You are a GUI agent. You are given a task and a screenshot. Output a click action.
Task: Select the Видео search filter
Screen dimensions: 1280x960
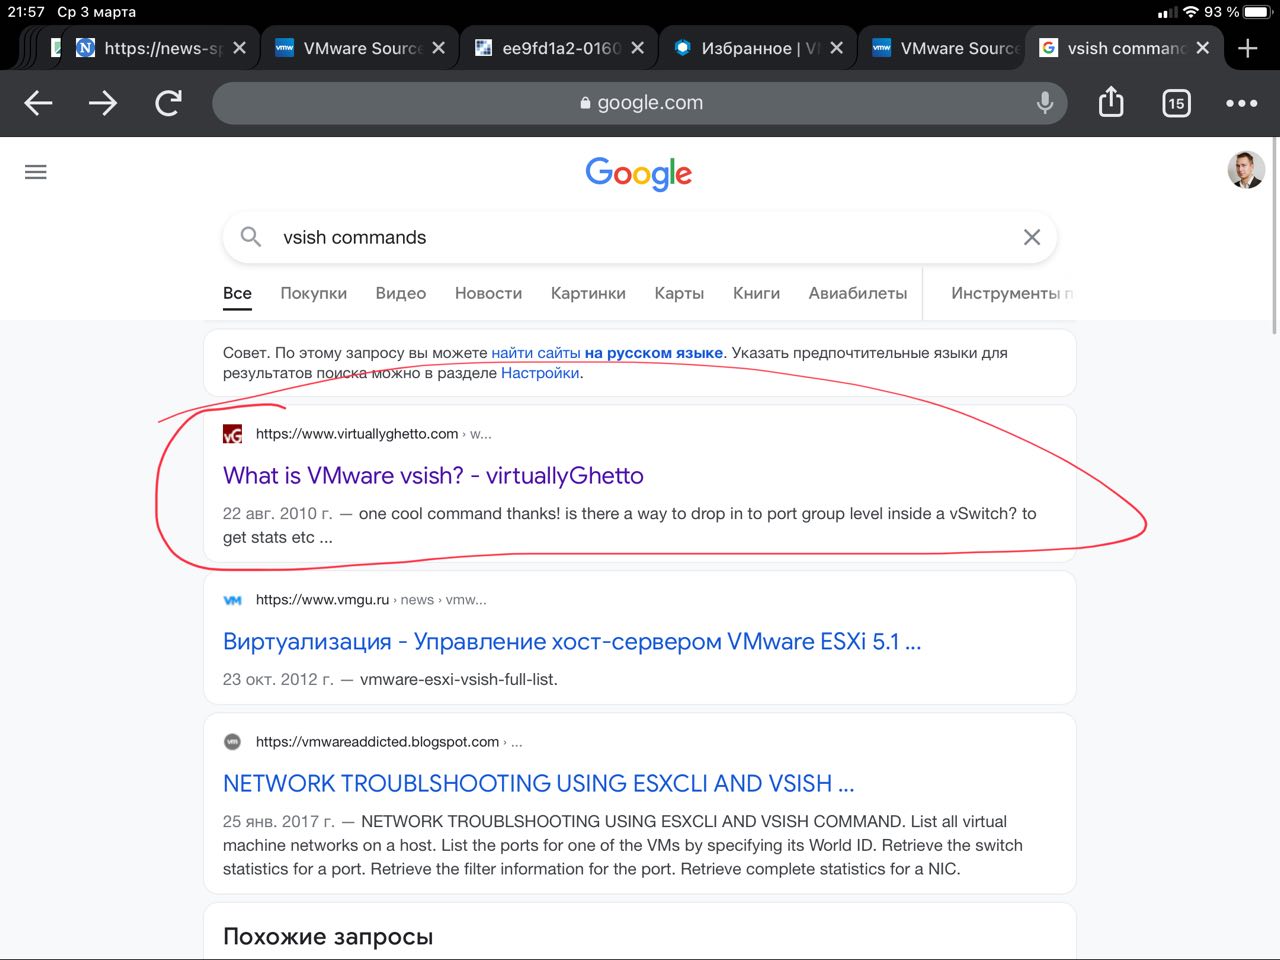[401, 293]
